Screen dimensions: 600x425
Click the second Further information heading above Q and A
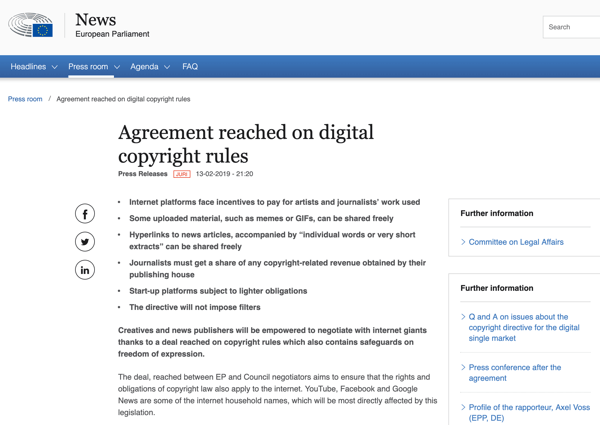[497, 288]
